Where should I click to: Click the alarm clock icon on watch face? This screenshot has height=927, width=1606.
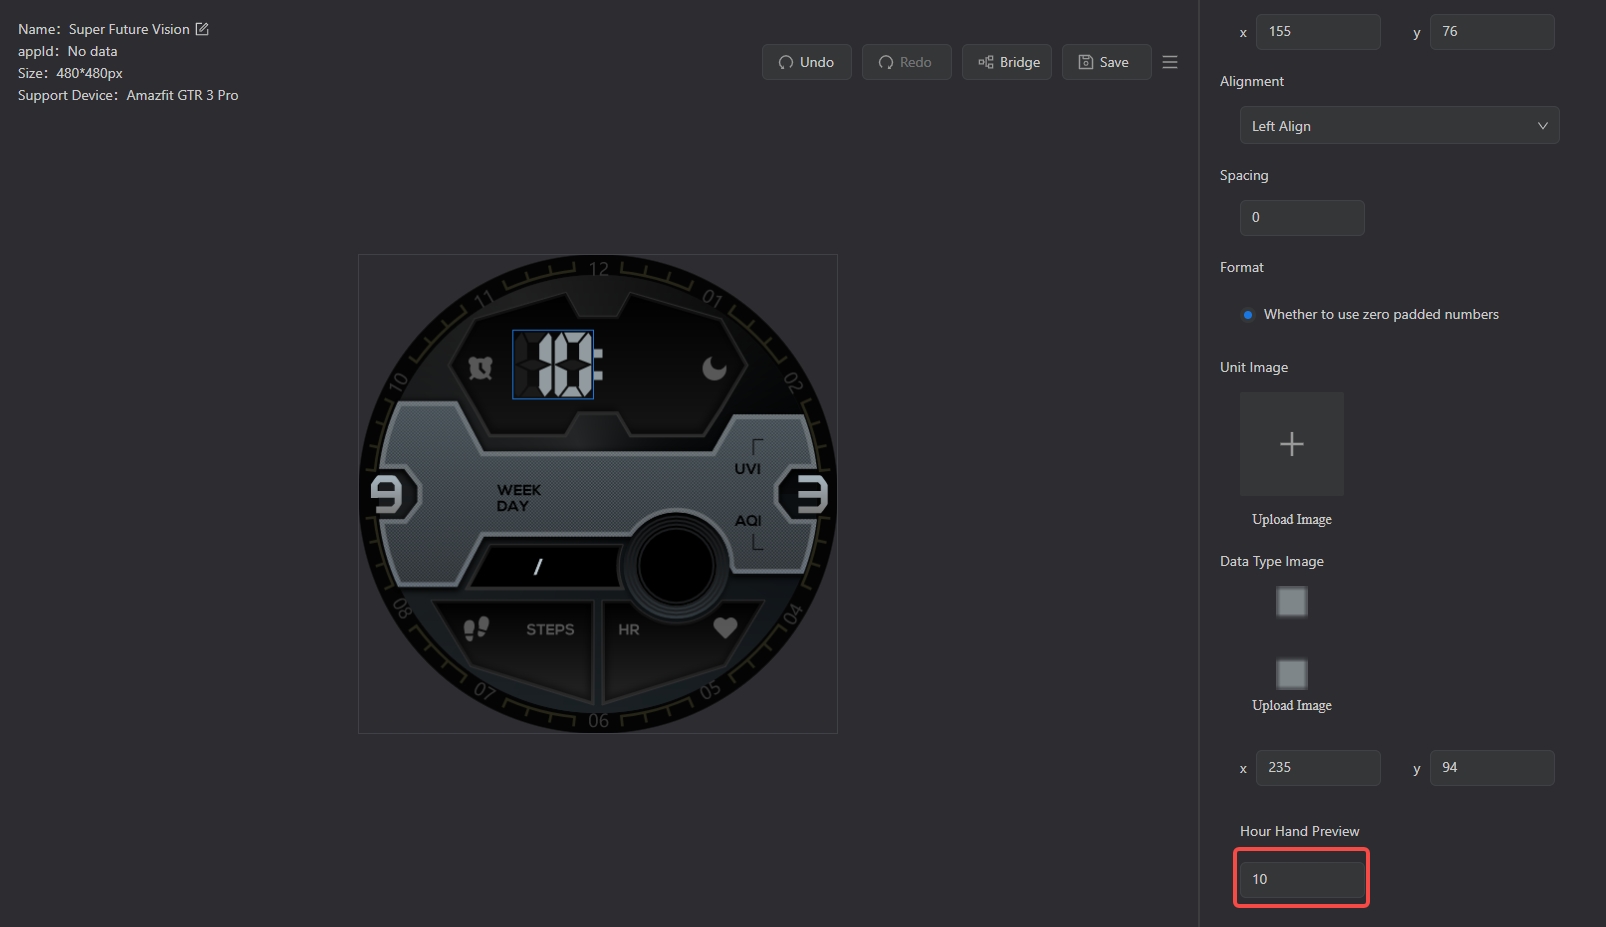481,368
